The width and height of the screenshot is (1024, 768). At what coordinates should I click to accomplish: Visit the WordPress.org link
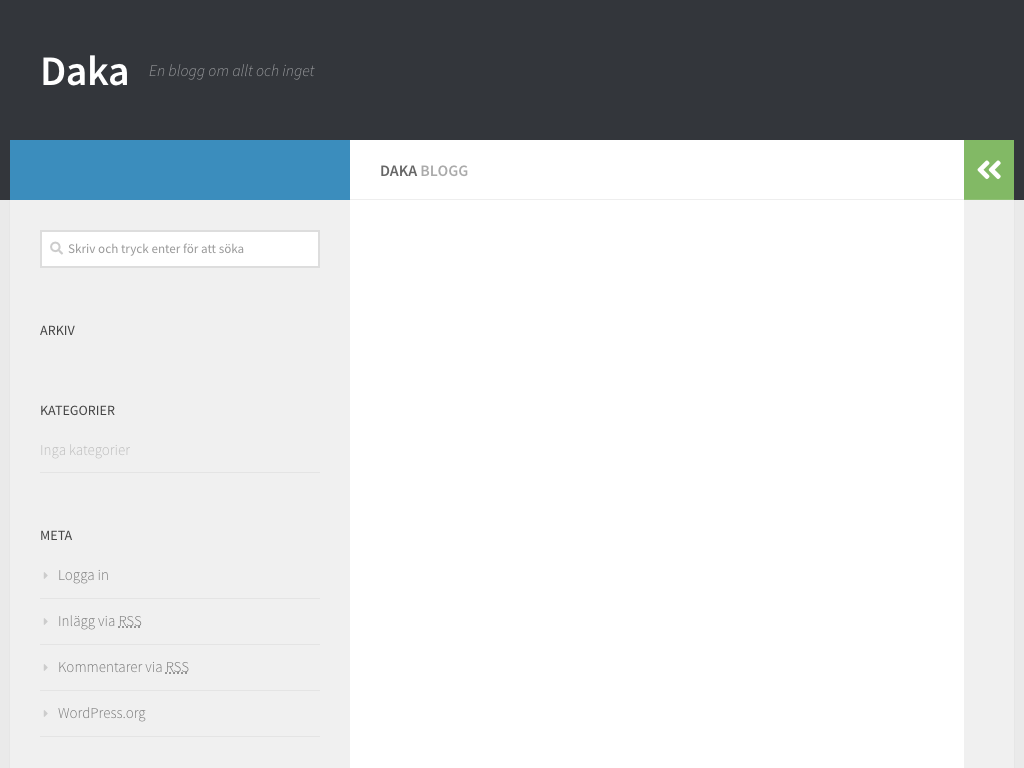[x=101, y=713]
